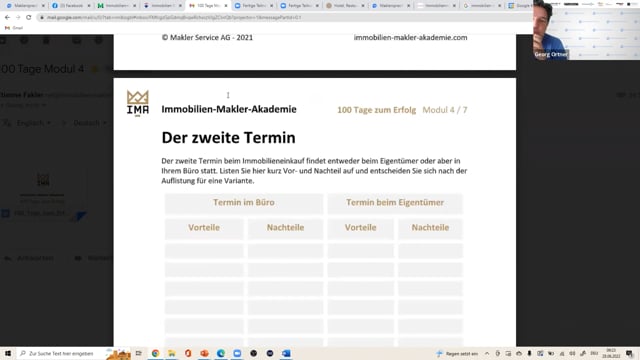The width and height of the screenshot is (640, 360).
Task: Click 'Immobilien-Makler-Akademie' header text
Action: point(229,109)
